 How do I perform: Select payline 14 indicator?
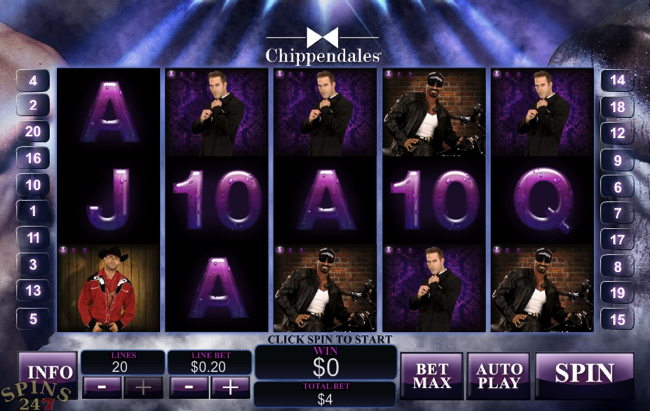pos(617,80)
